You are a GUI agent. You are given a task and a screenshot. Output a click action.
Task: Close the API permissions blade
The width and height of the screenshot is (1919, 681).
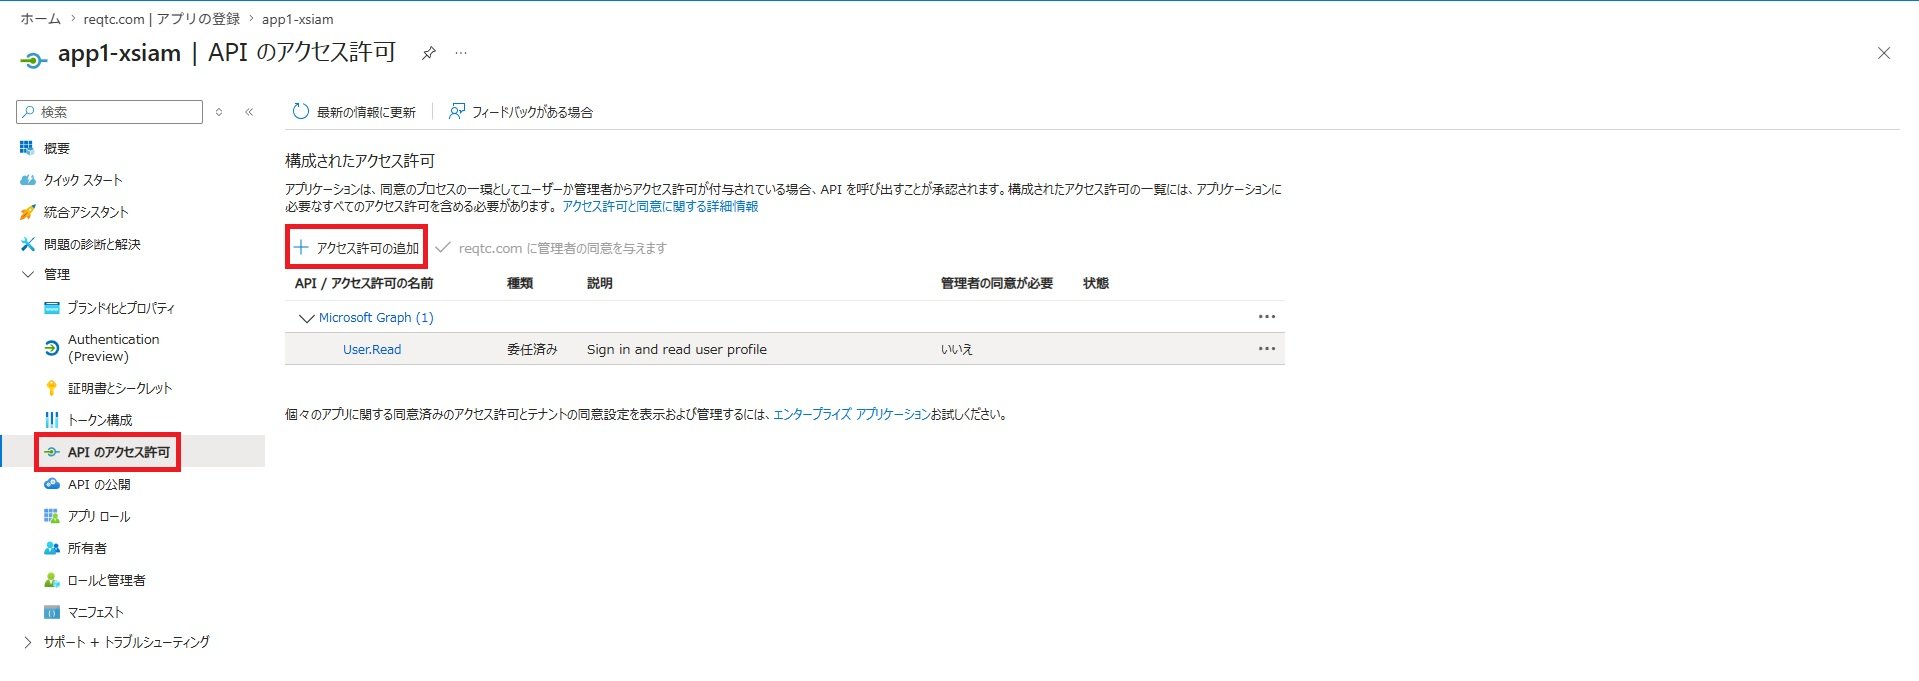[1884, 53]
